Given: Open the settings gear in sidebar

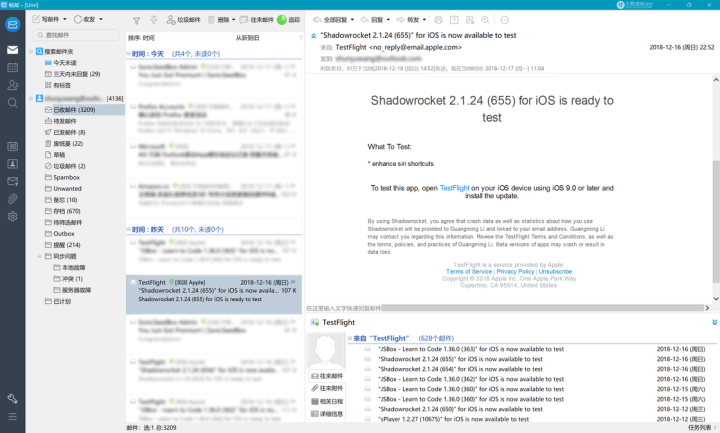Looking at the screenshot, I should click(12, 216).
